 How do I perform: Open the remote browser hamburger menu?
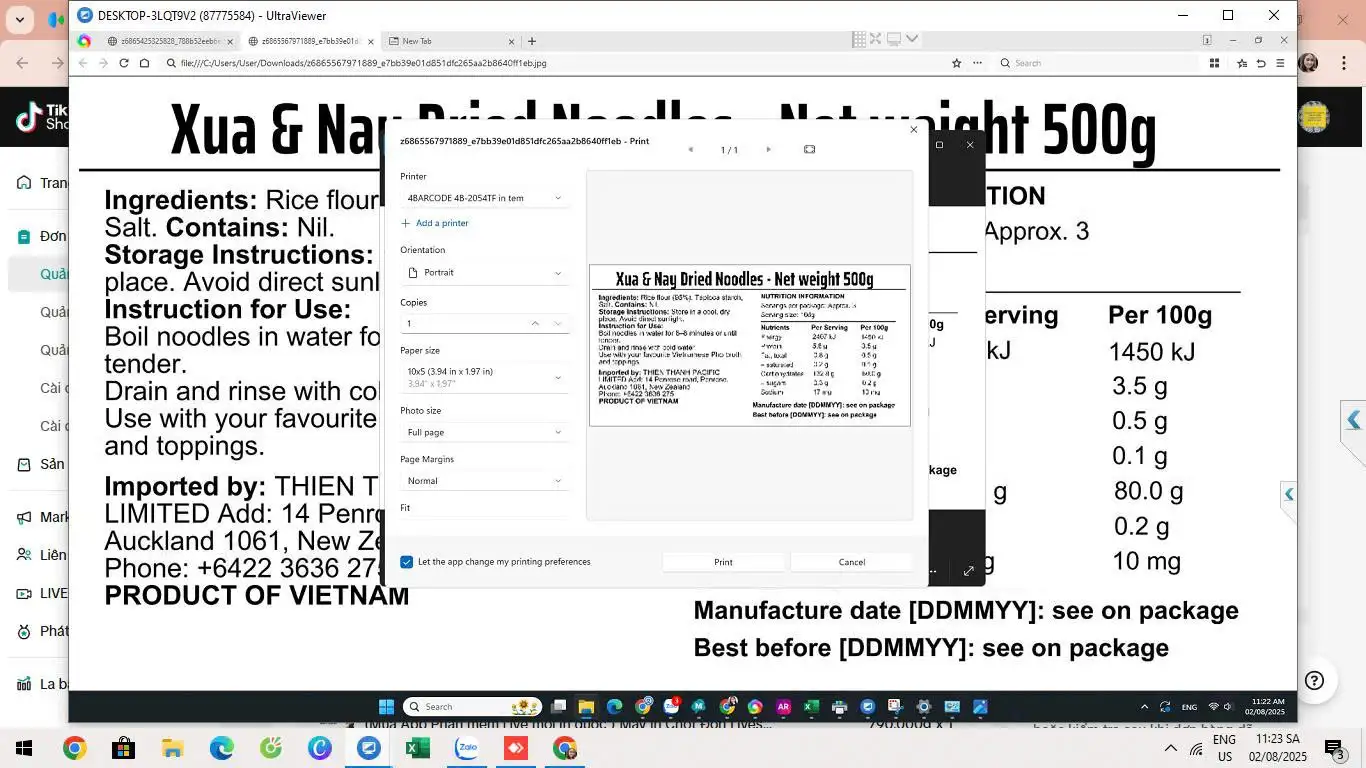[1280, 63]
